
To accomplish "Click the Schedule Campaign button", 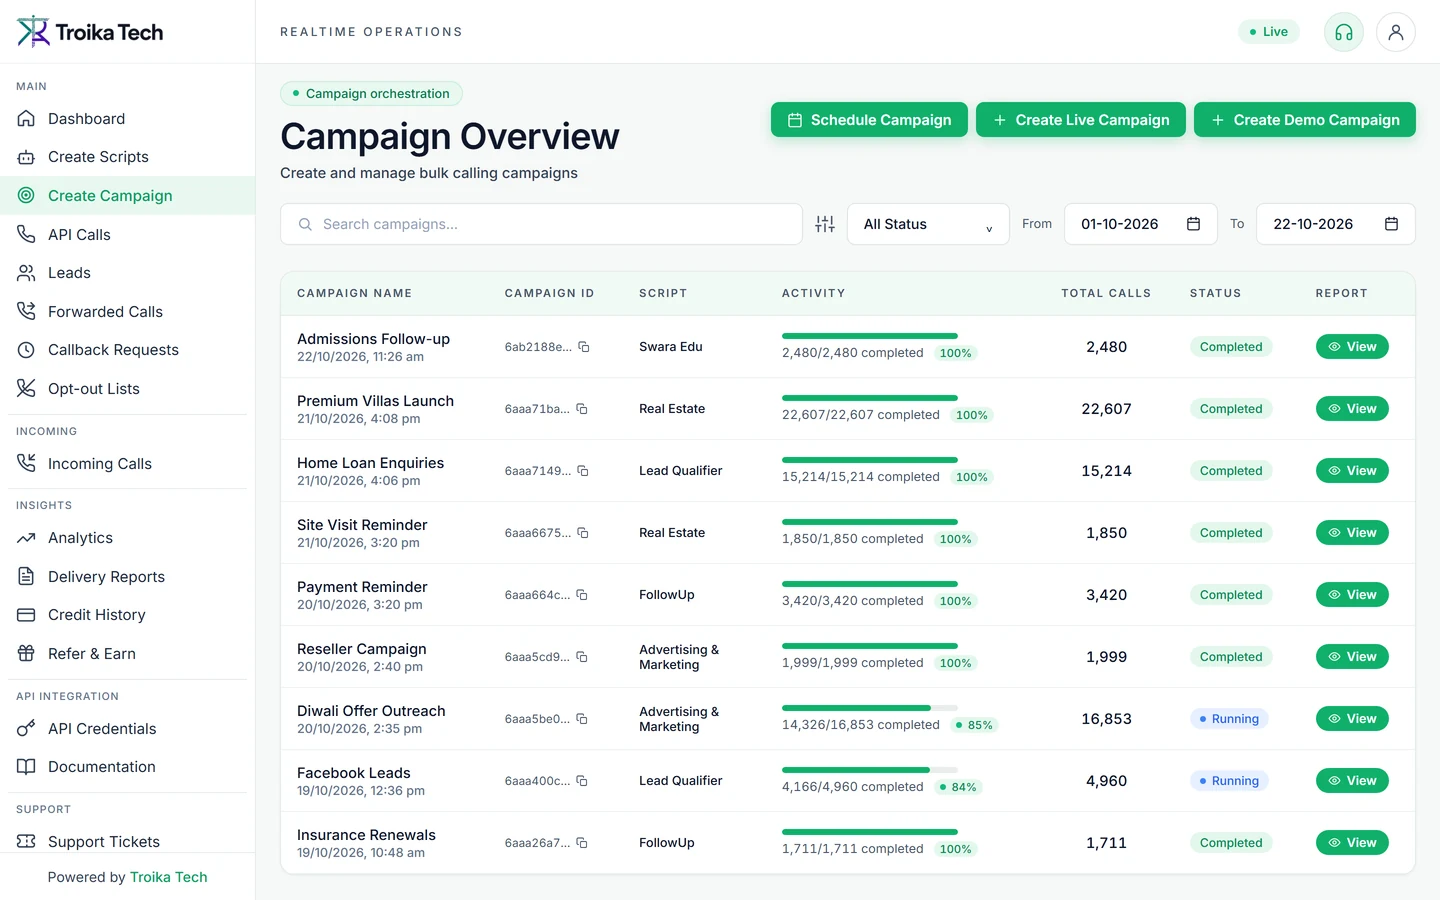I will pyautogui.click(x=869, y=120).
